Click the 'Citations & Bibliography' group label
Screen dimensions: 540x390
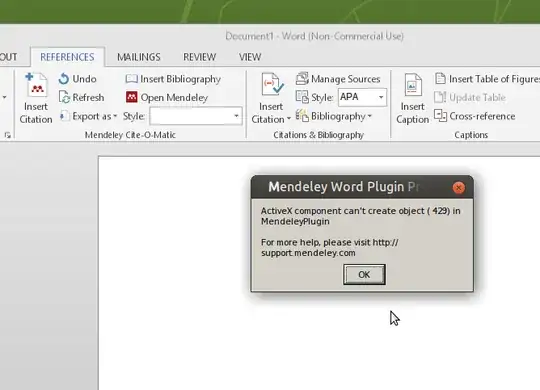(x=319, y=135)
